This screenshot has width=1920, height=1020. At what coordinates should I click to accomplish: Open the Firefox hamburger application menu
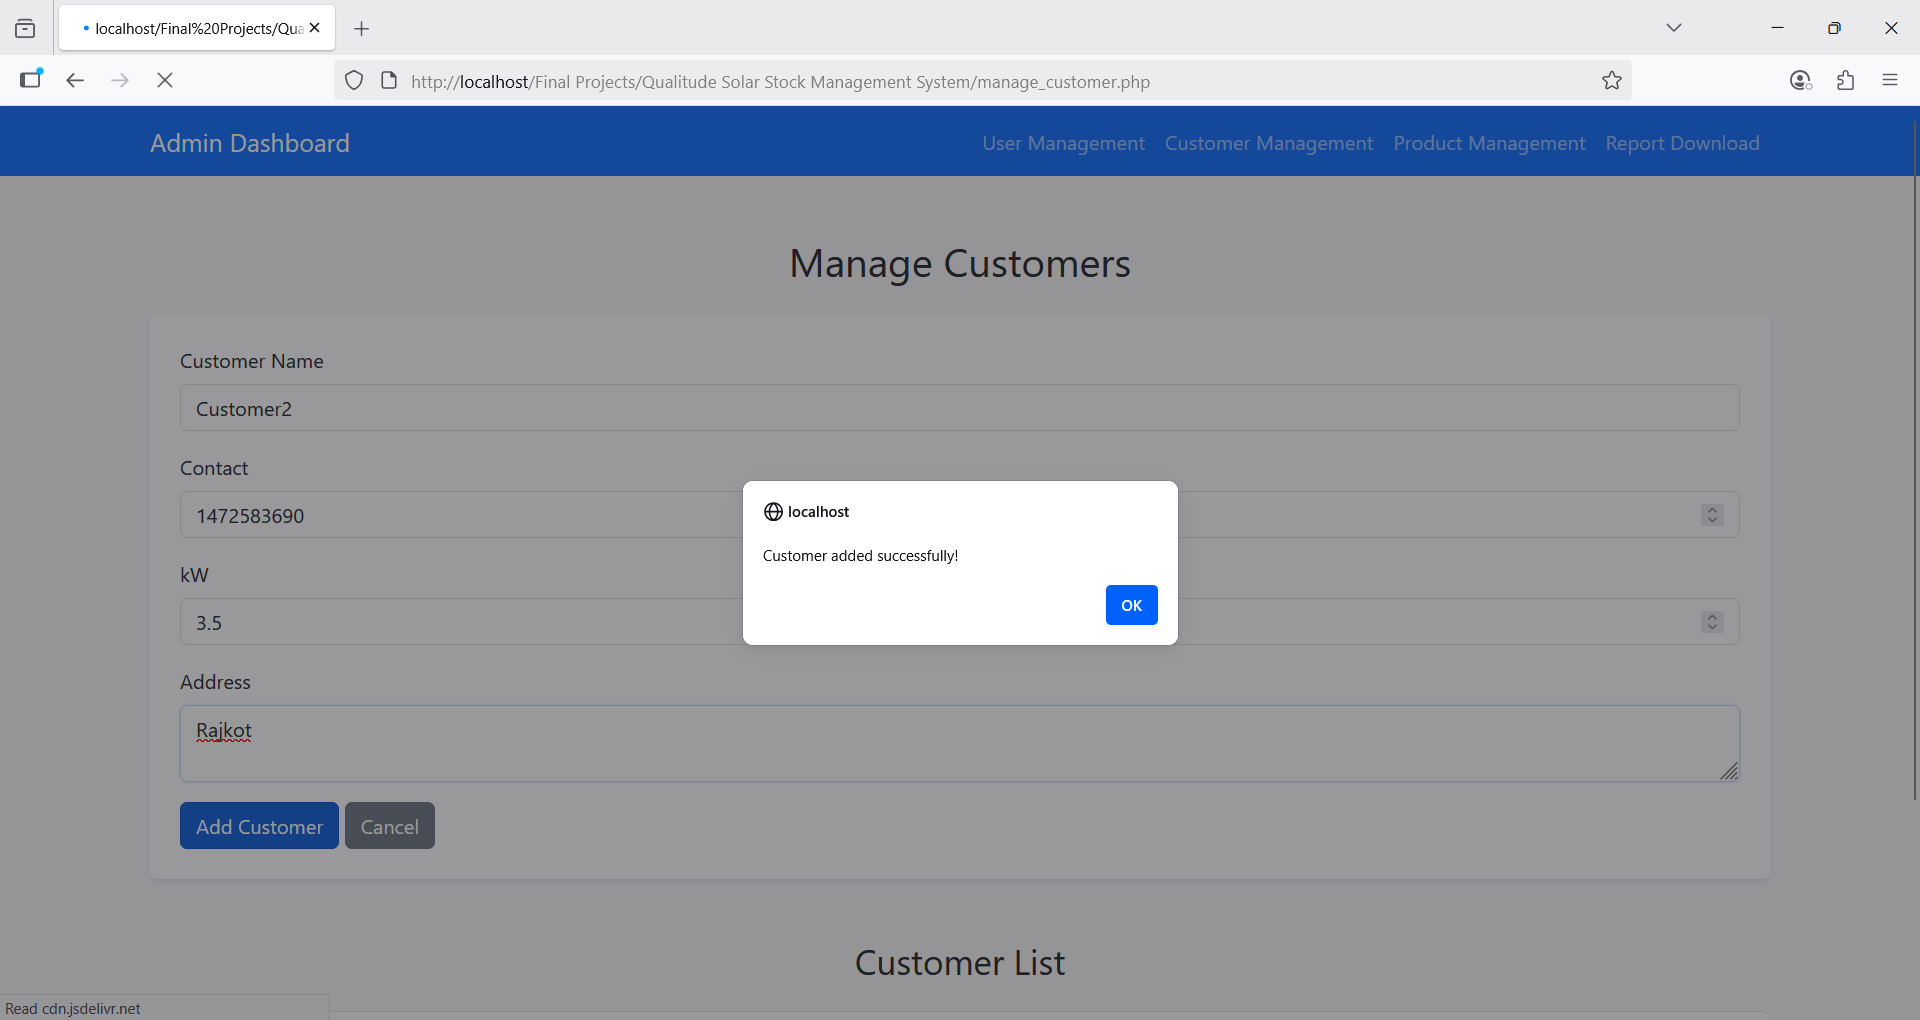pos(1889,80)
